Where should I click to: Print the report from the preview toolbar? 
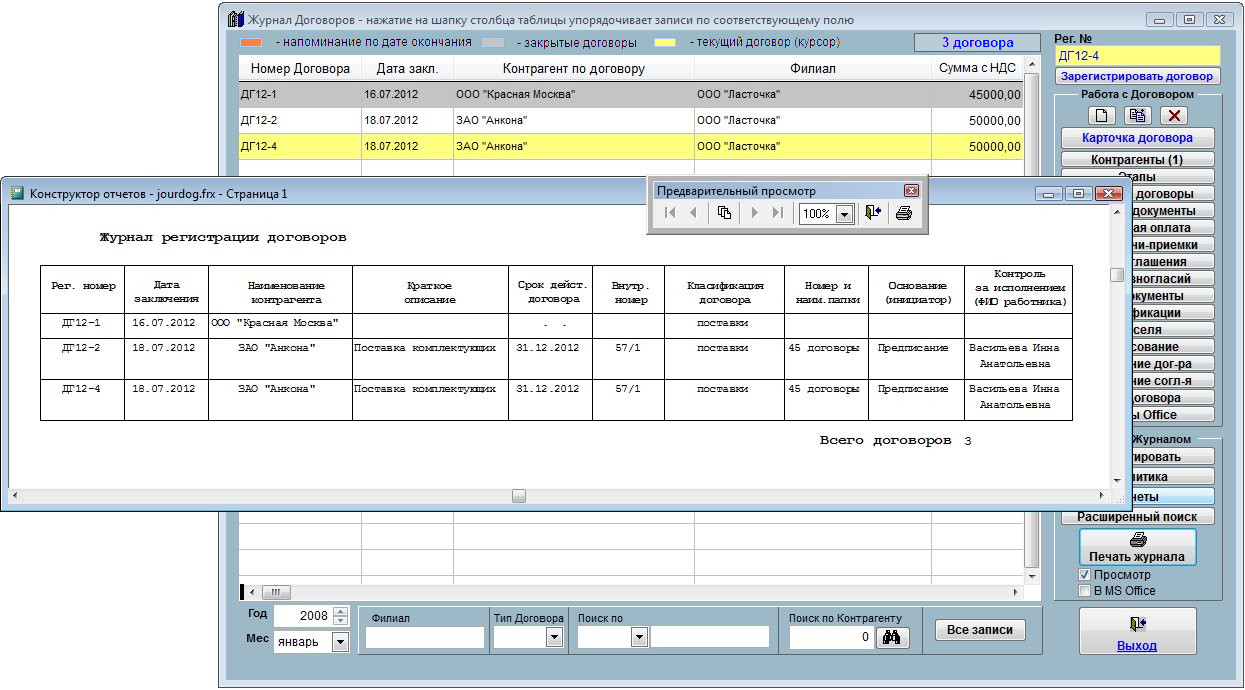click(x=903, y=213)
